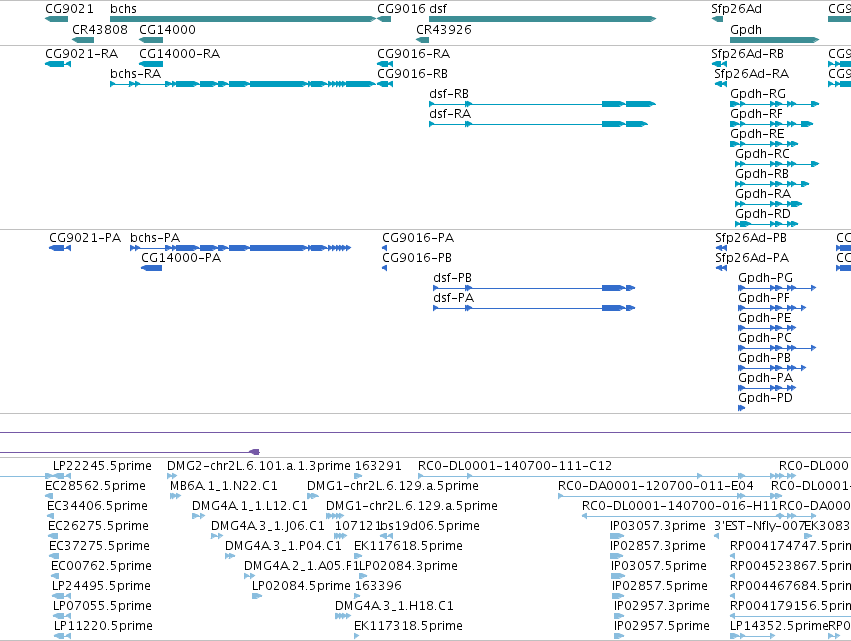Click the CR43808 gene bar glyph
Image resolution: width=851 pixels, height=641 pixels.
click(x=83, y=40)
